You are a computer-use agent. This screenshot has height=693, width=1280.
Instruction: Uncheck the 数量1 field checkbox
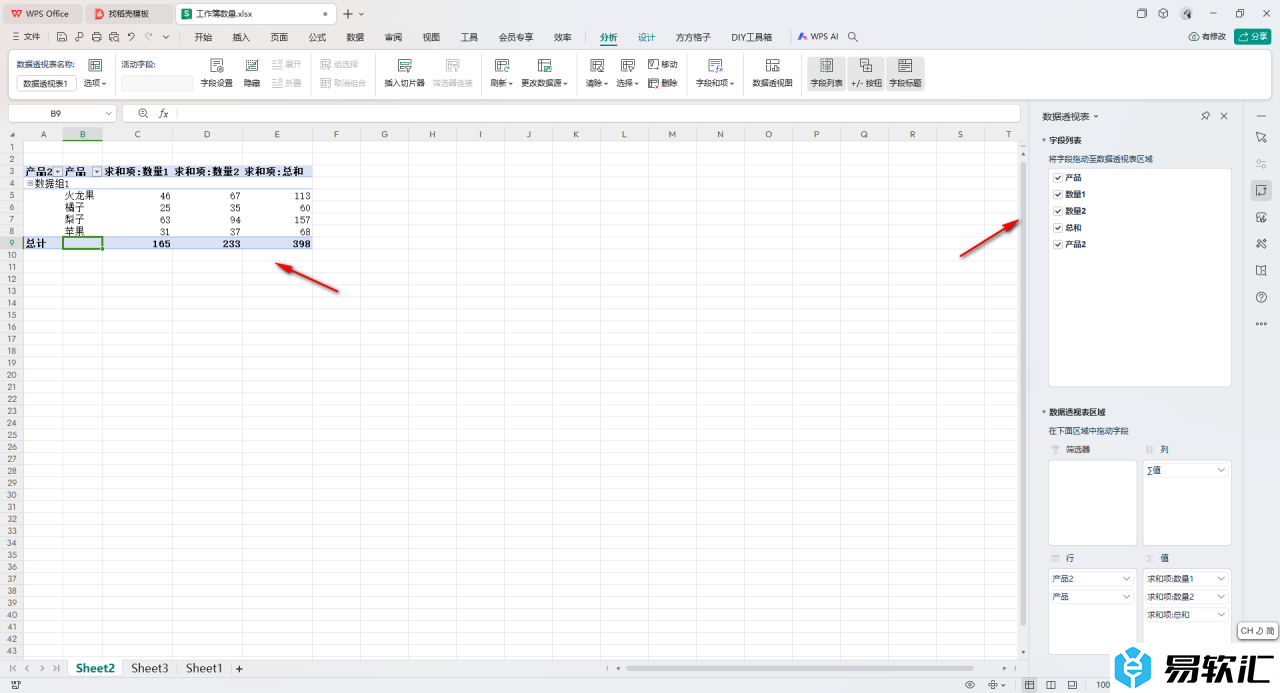(x=1058, y=194)
